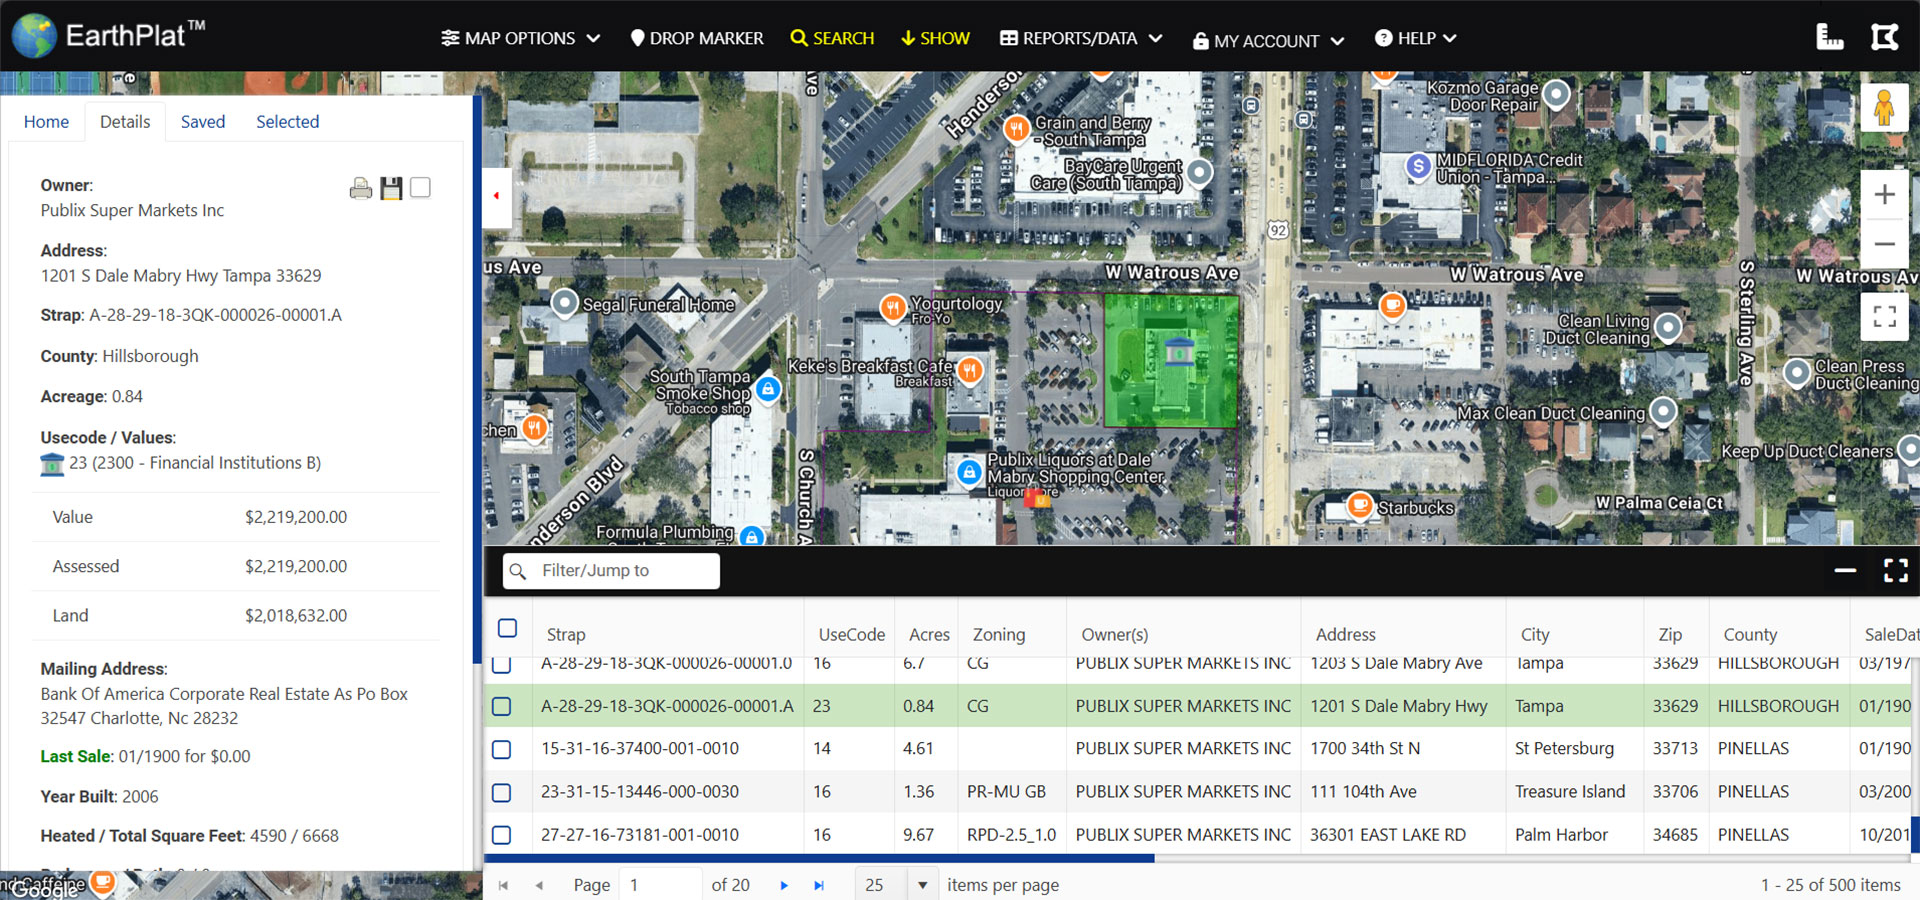Print the parcel details
The width and height of the screenshot is (1920, 900).
(361, 188)
